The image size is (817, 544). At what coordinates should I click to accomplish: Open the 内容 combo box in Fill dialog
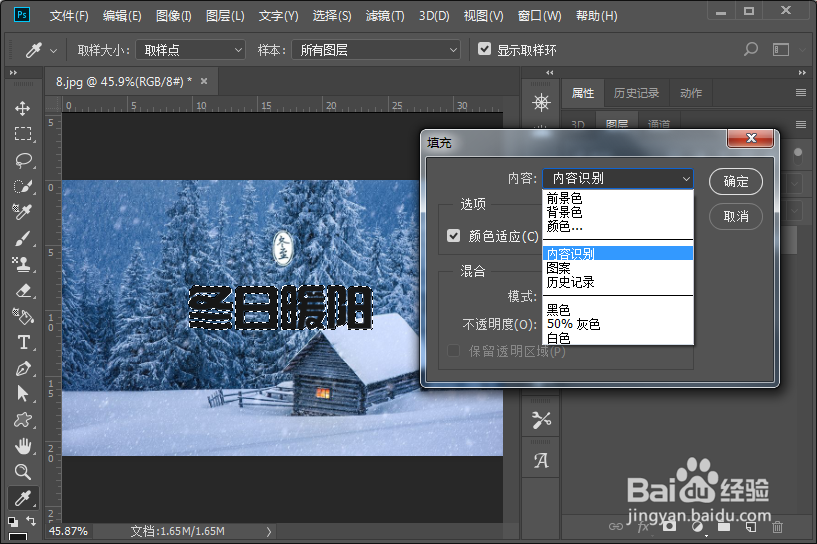[618, 179]
